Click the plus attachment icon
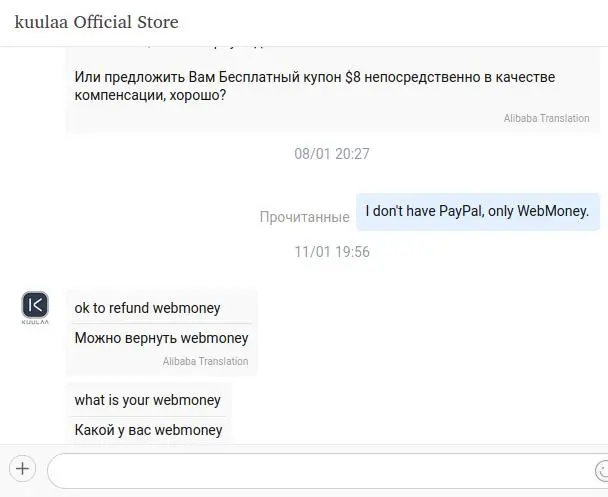This screenshot has height=497, width=608. coord(22,469)
